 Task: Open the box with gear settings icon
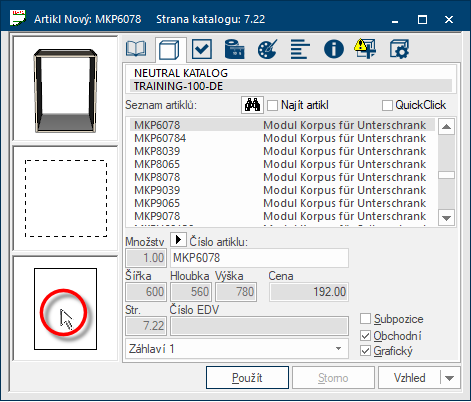click(x=399, y=49)
